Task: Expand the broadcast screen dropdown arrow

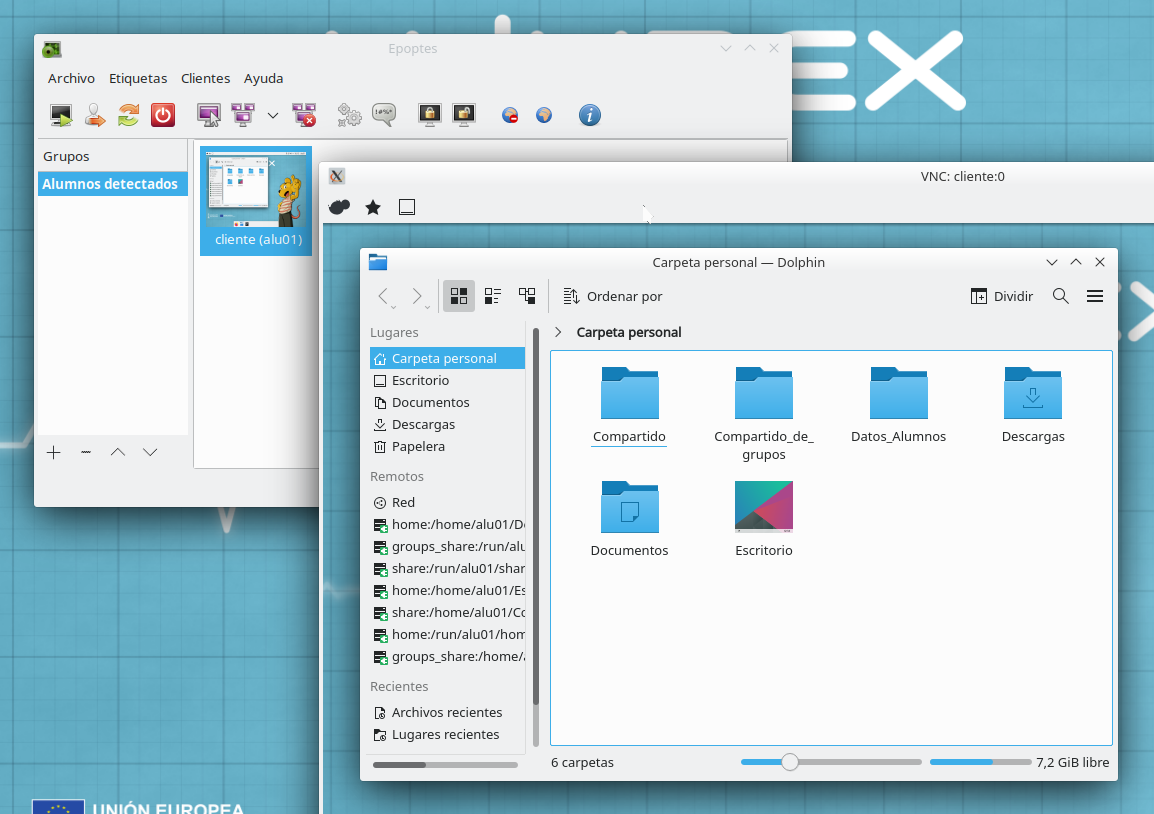Action: click(x=273, y=115)
